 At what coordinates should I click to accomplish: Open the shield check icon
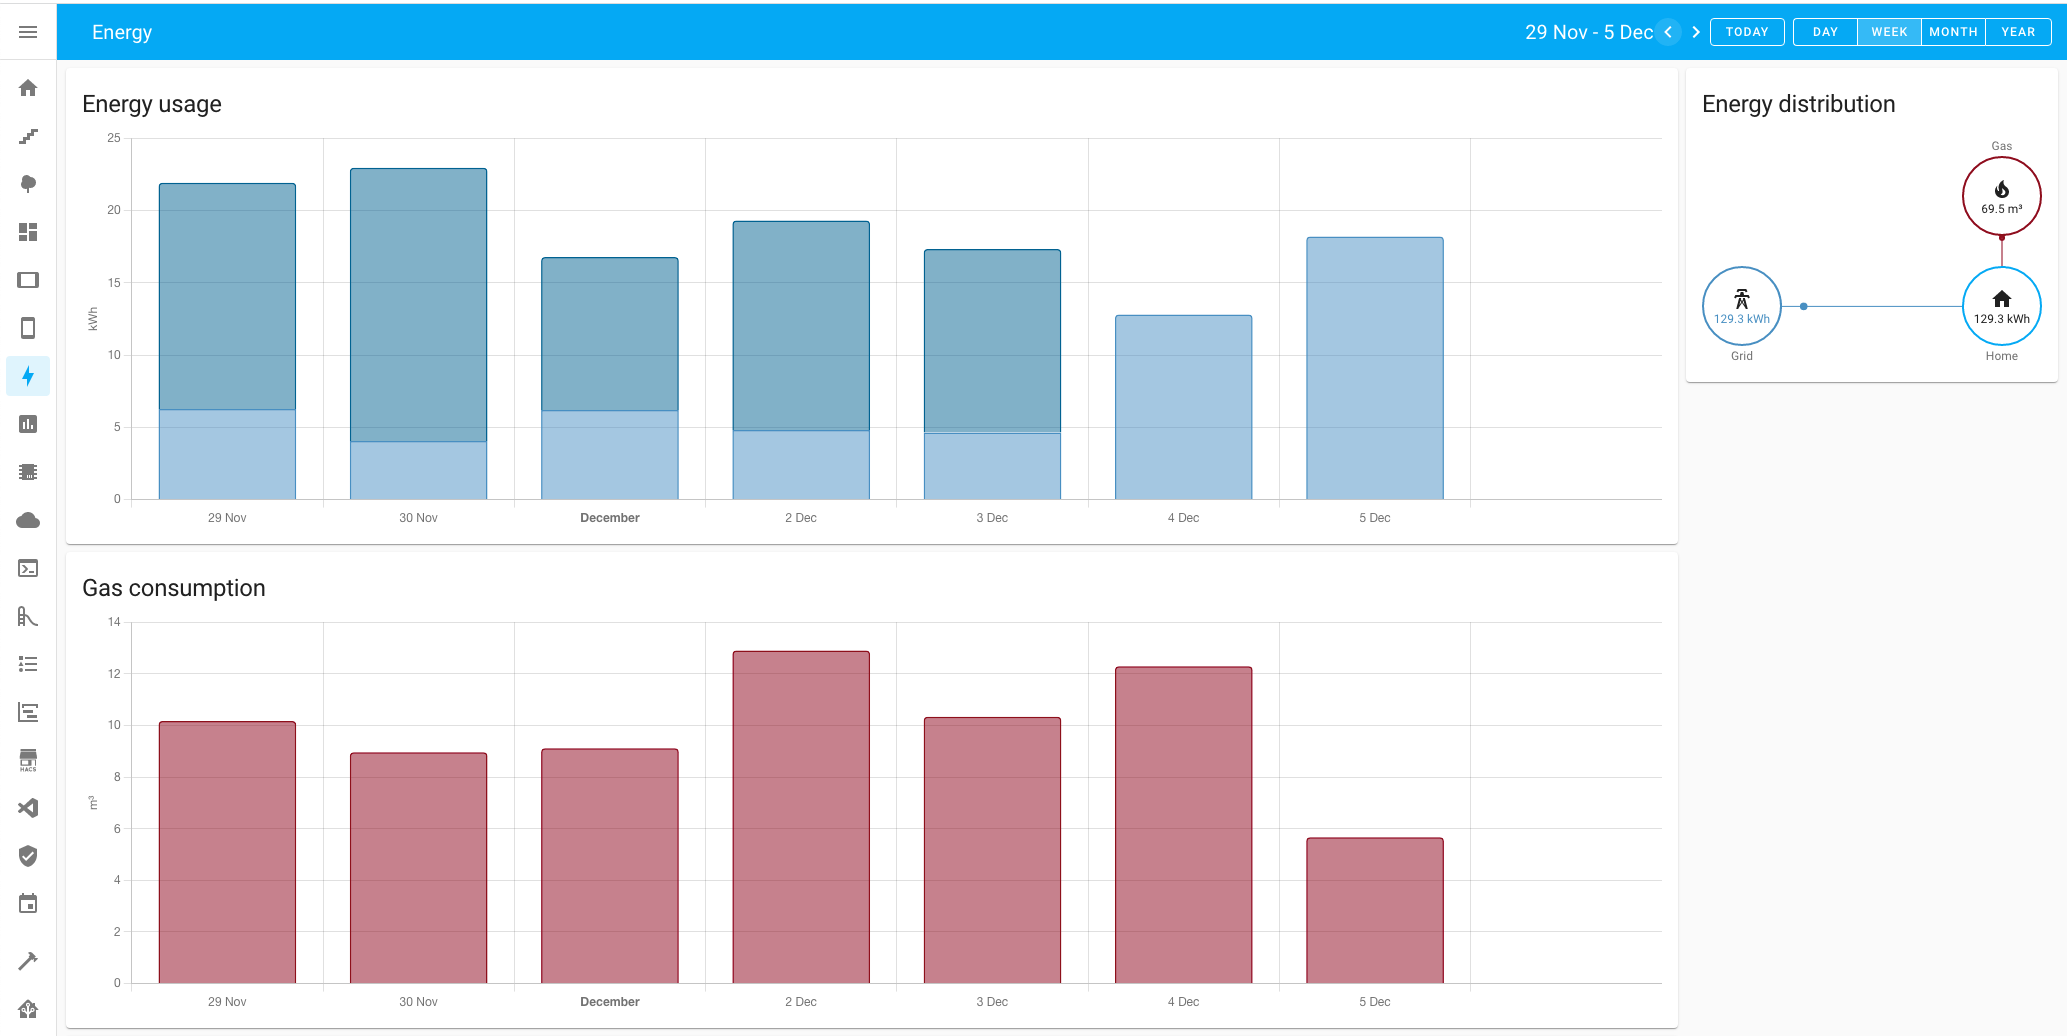[28, 856]
